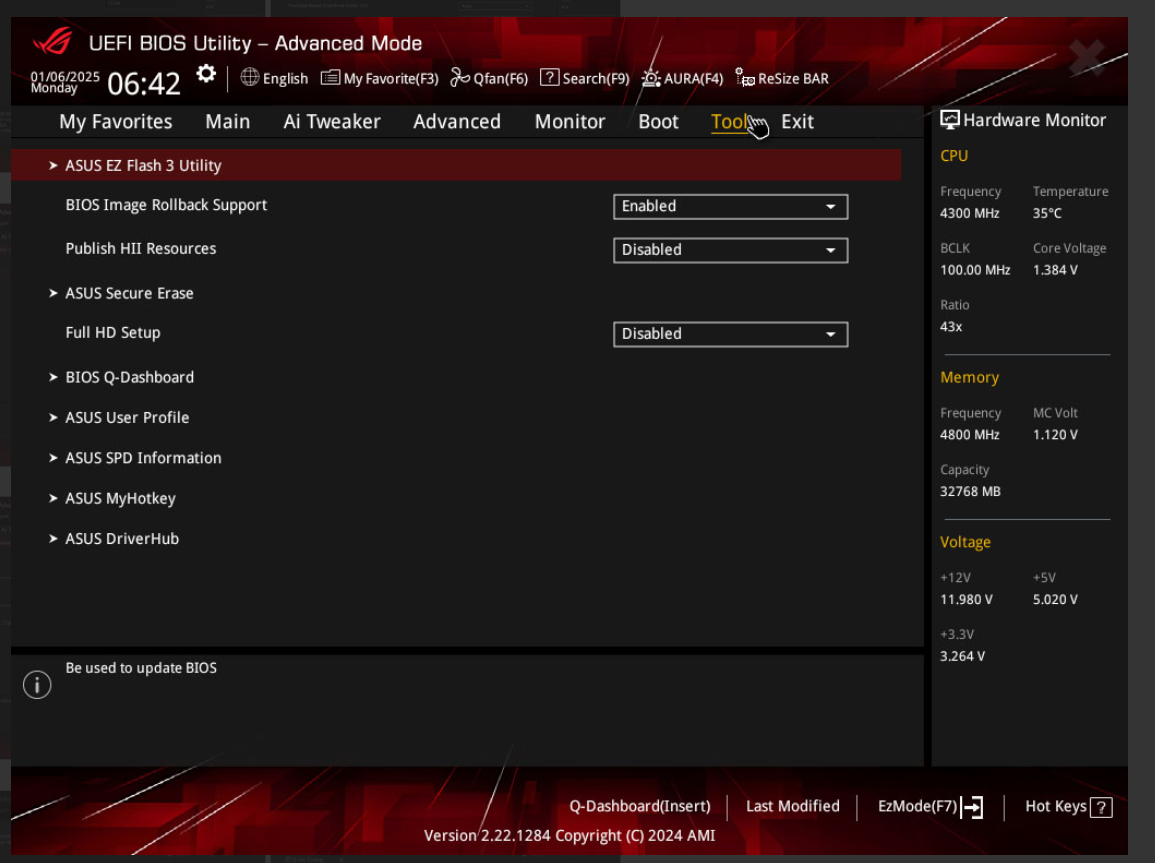The image size is (1155, 863).
Task: Switch to the Boot tab
Action: tap(659, 121)
